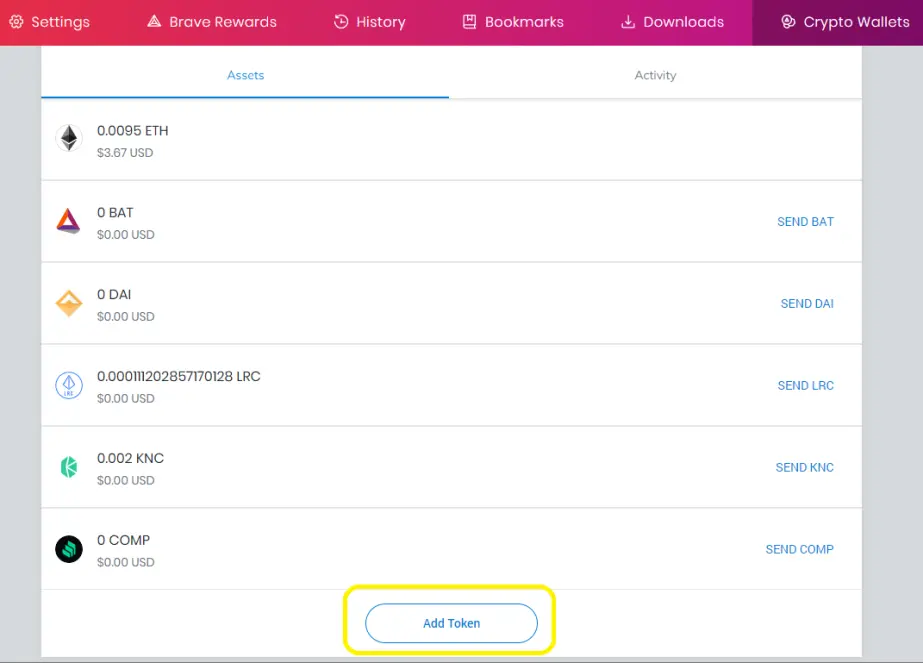Click the DAI token logo

tap(69, 303)
